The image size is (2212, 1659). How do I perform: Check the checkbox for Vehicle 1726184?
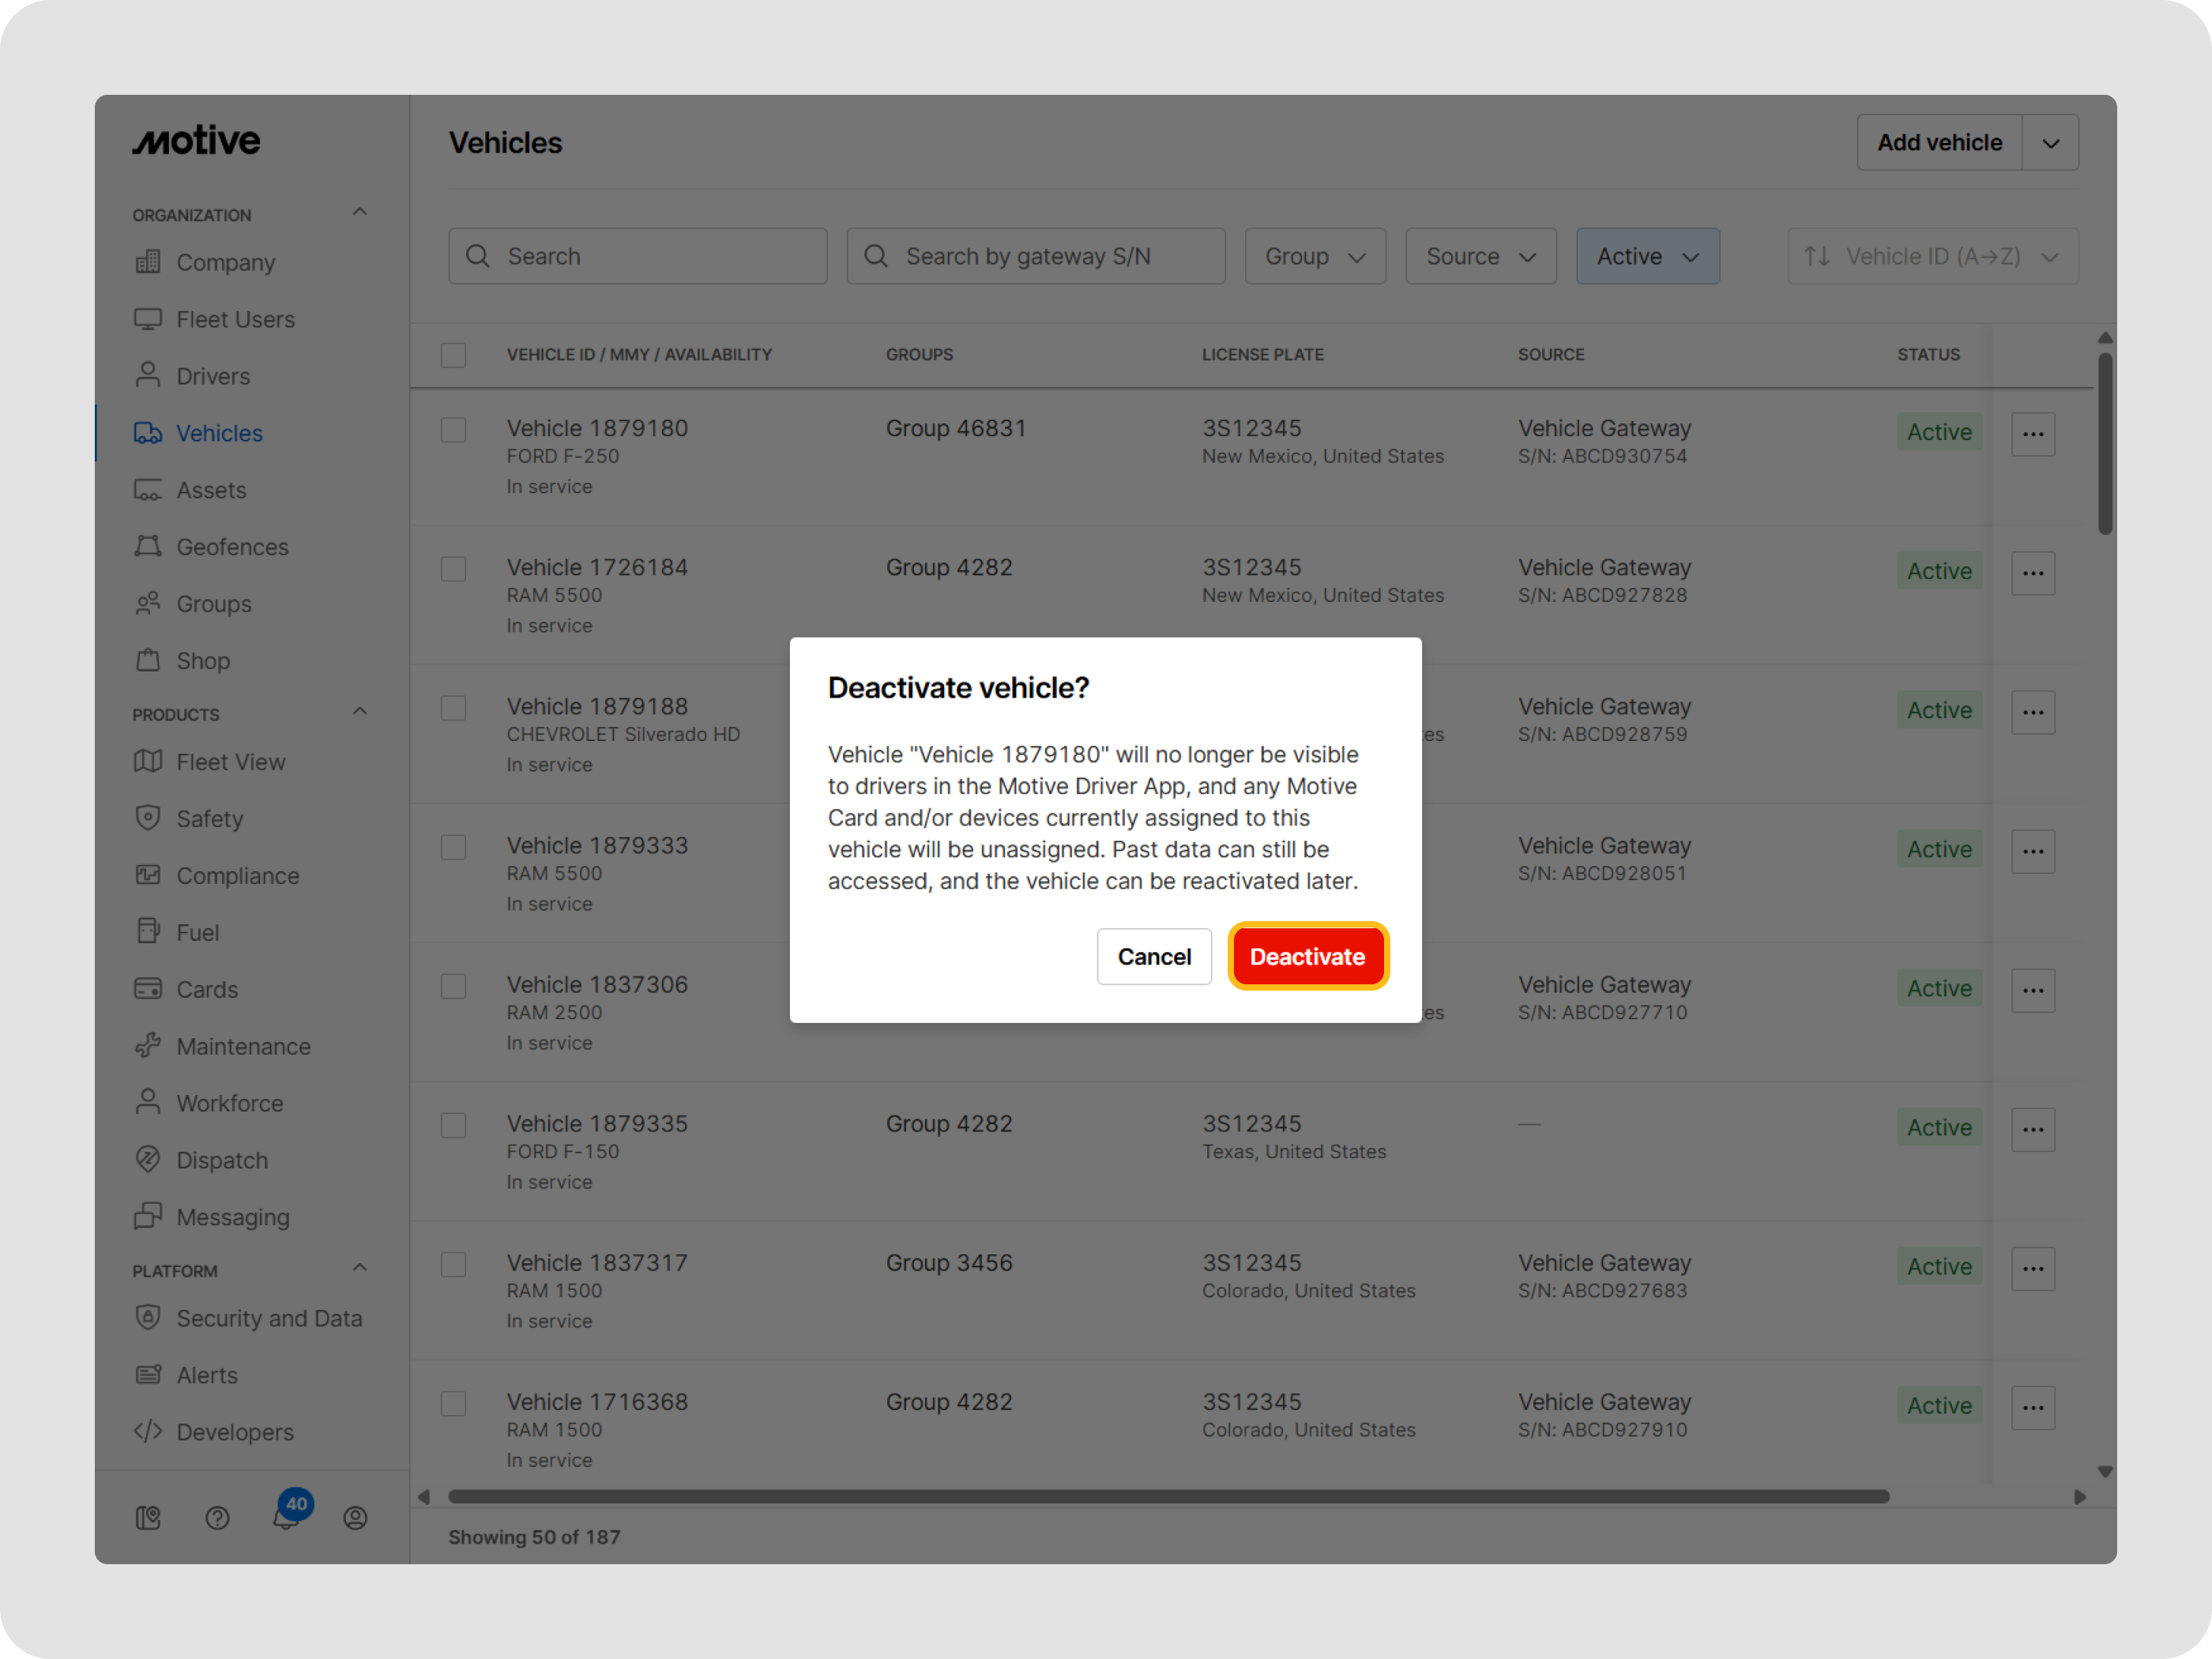(453, 568)
